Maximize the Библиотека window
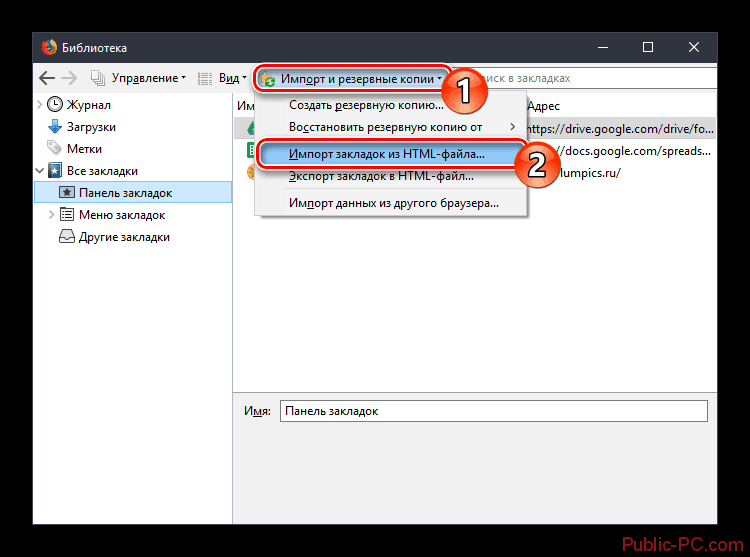Screen dimensions: 750x557 point(648,47)
